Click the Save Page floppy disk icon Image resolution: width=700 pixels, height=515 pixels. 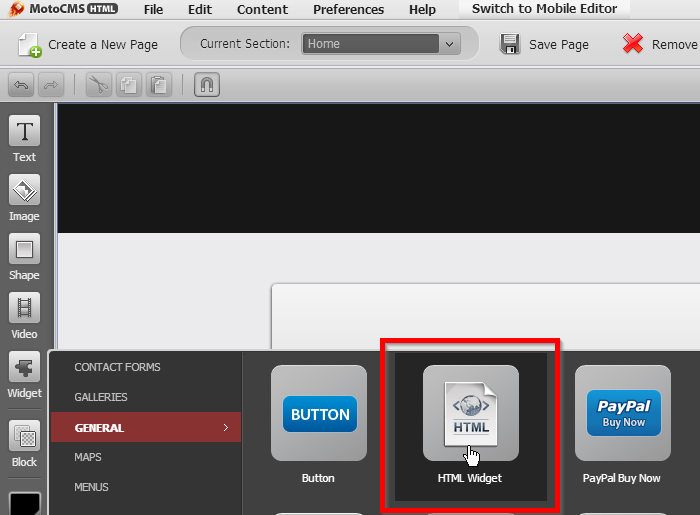click(x=510, y=44)
